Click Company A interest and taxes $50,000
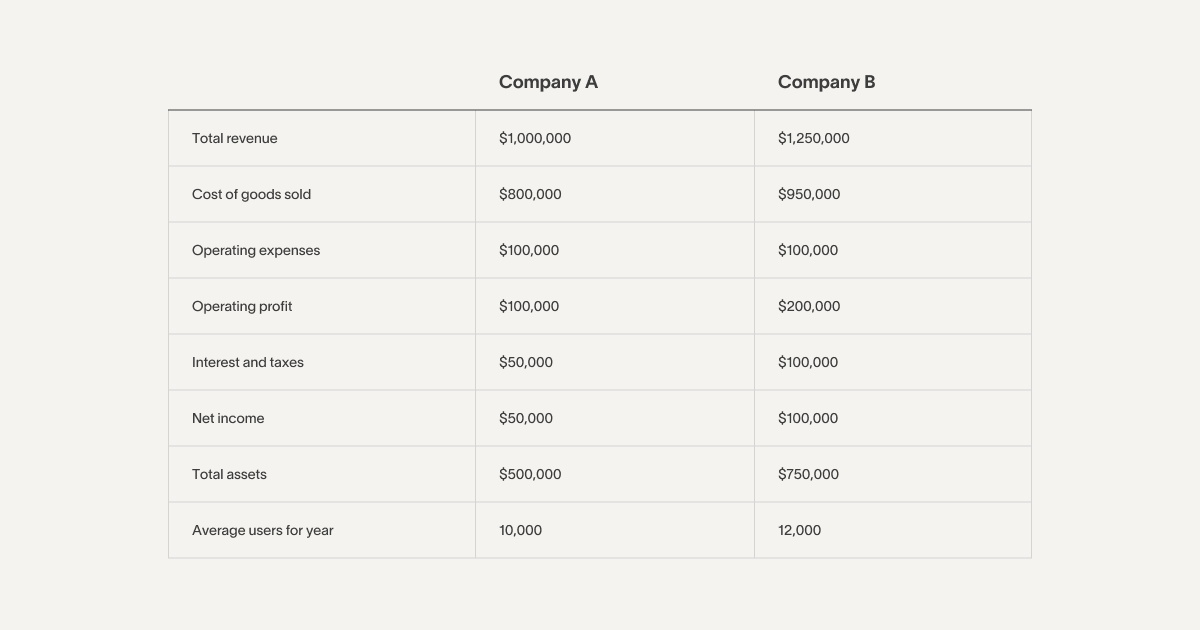This screenshot has height=630, width=1200. click(526, 362)
